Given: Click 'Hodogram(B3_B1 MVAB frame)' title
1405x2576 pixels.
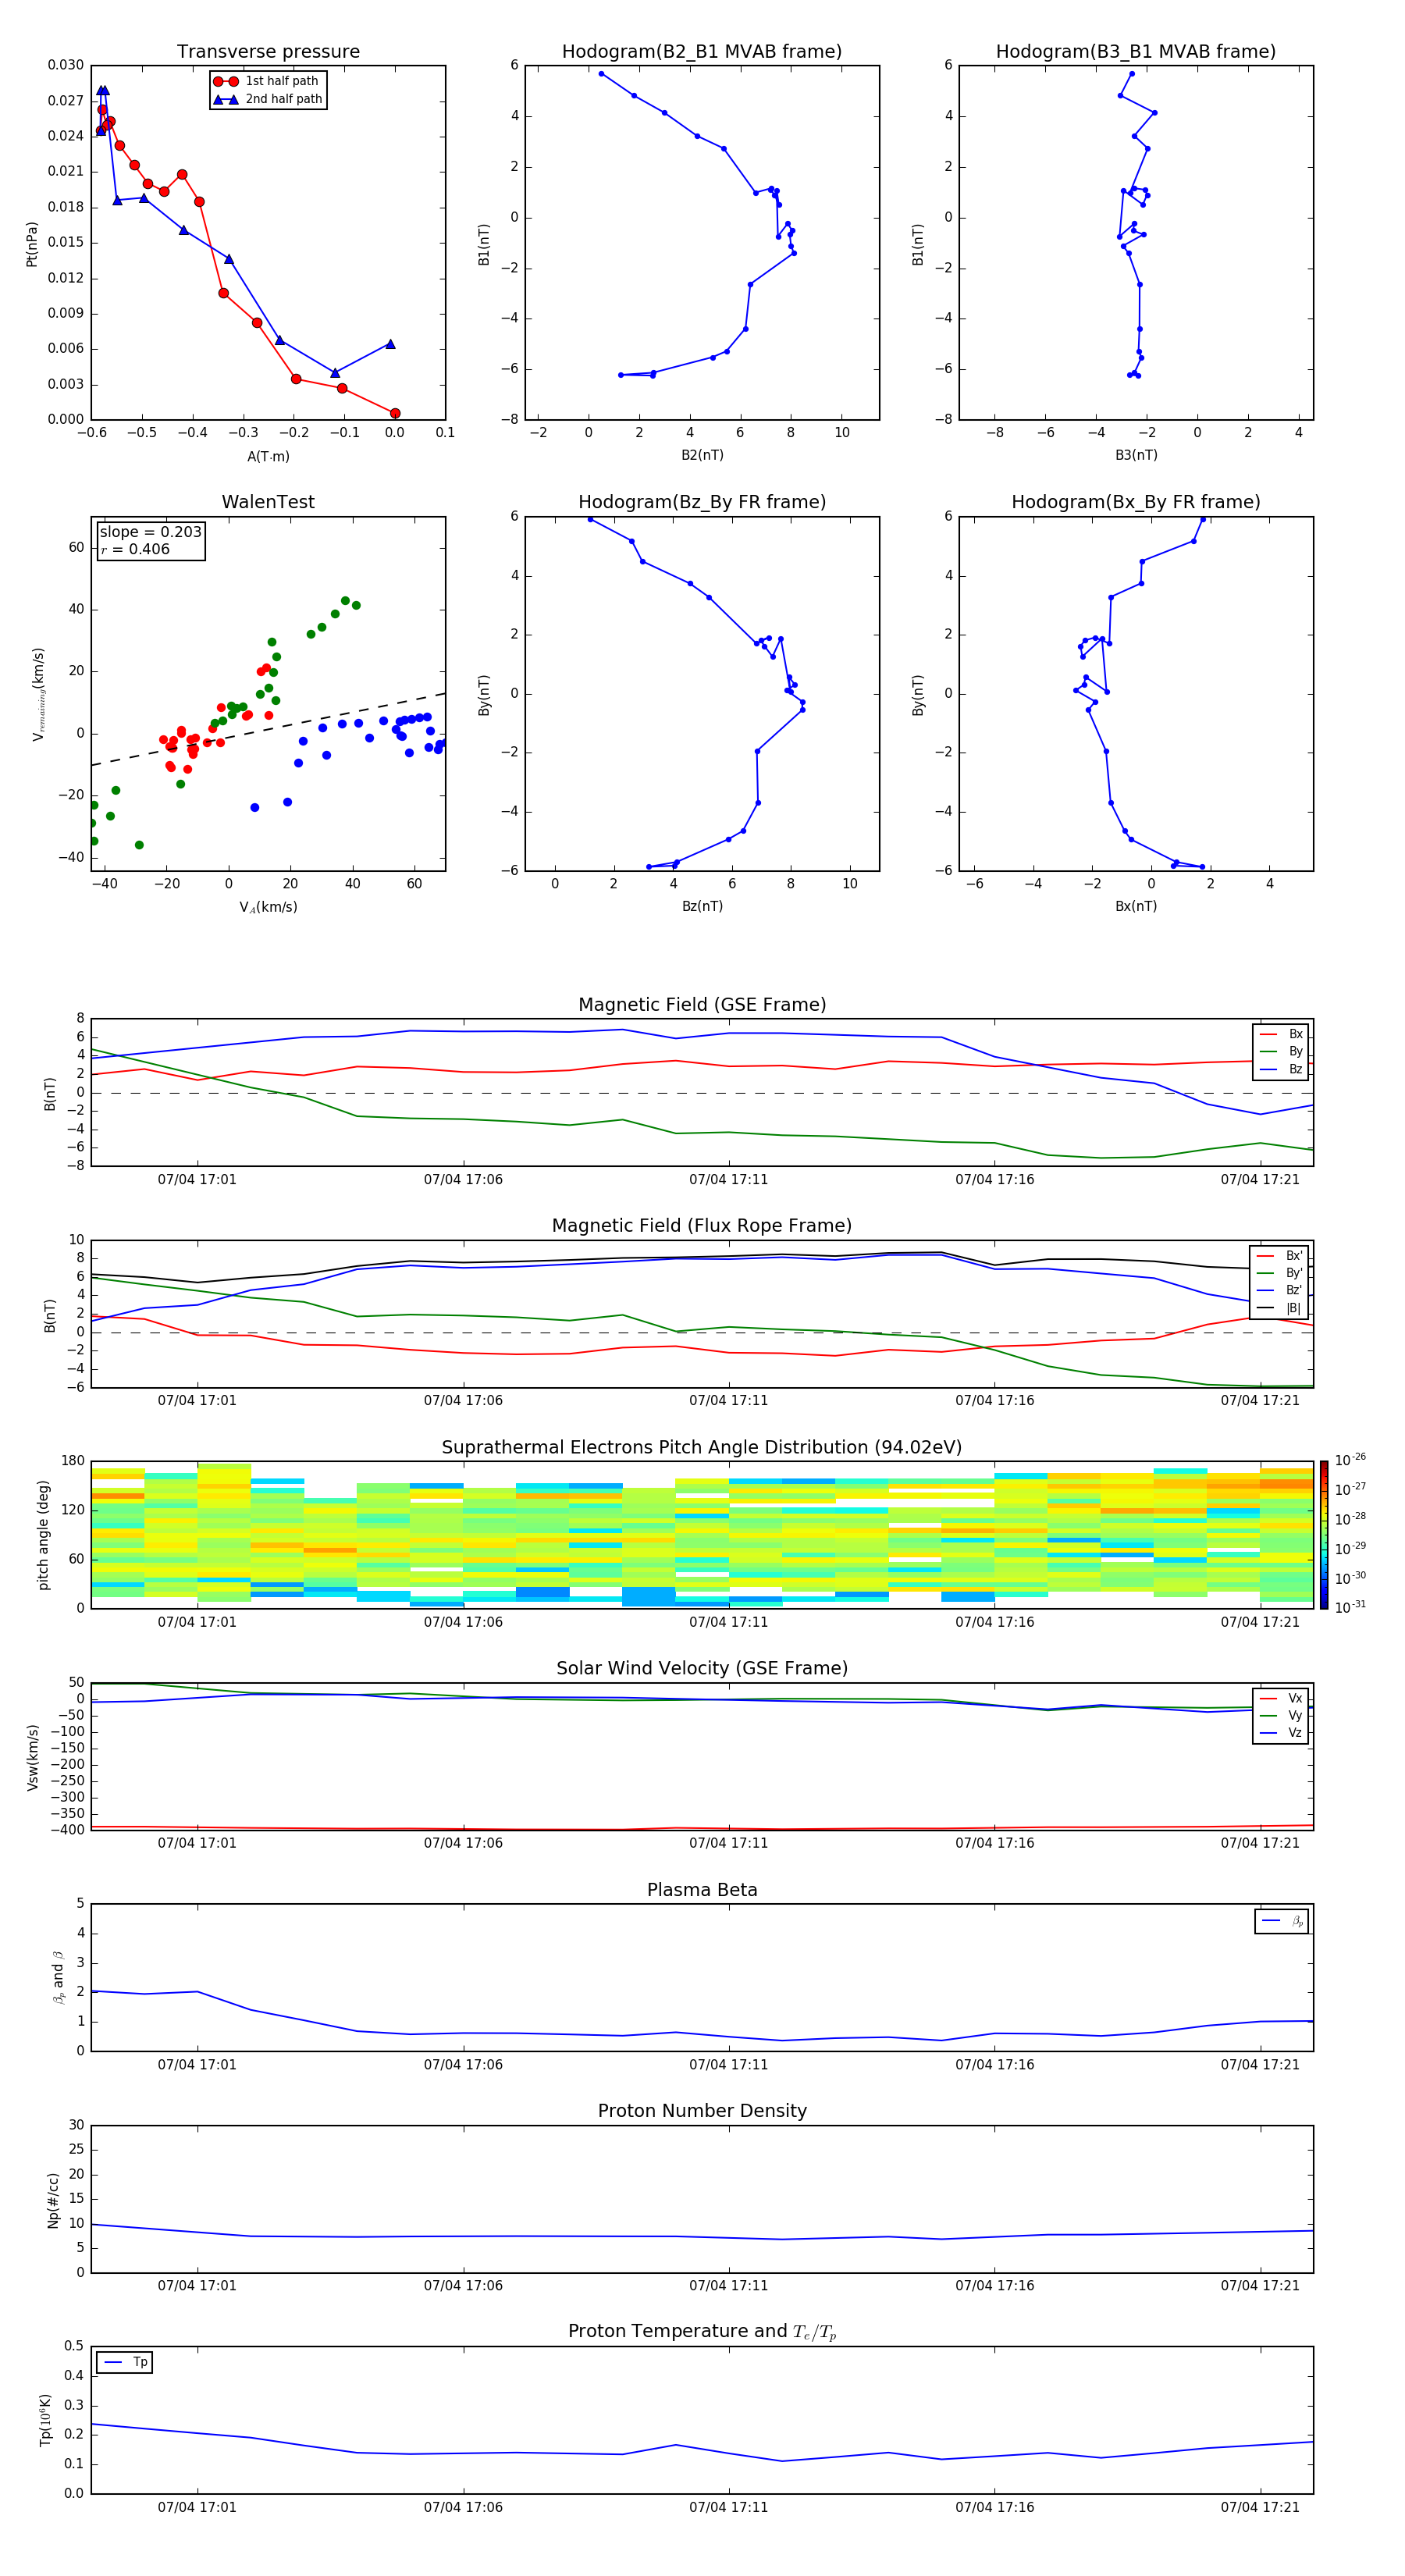Looking at the screenshot, I should coord(1136,52).
